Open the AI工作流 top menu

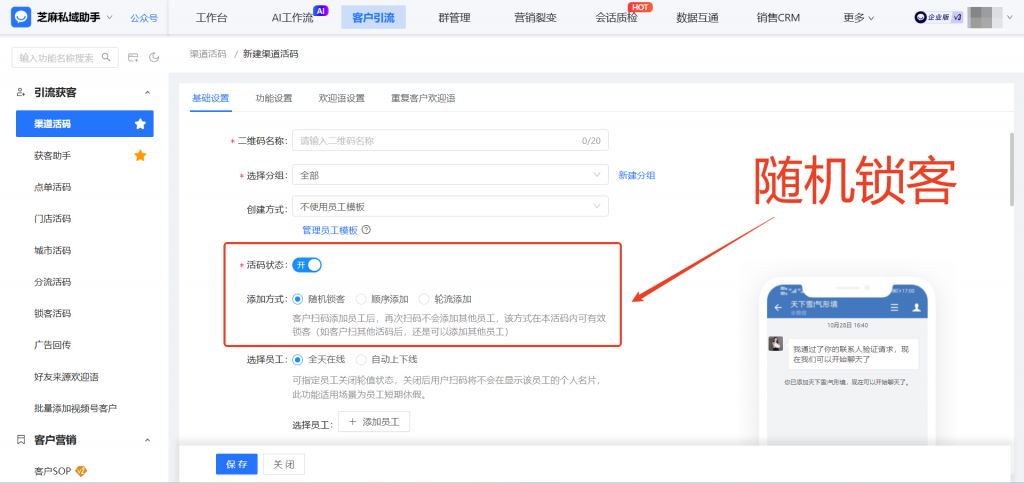[x=293, y=18]
